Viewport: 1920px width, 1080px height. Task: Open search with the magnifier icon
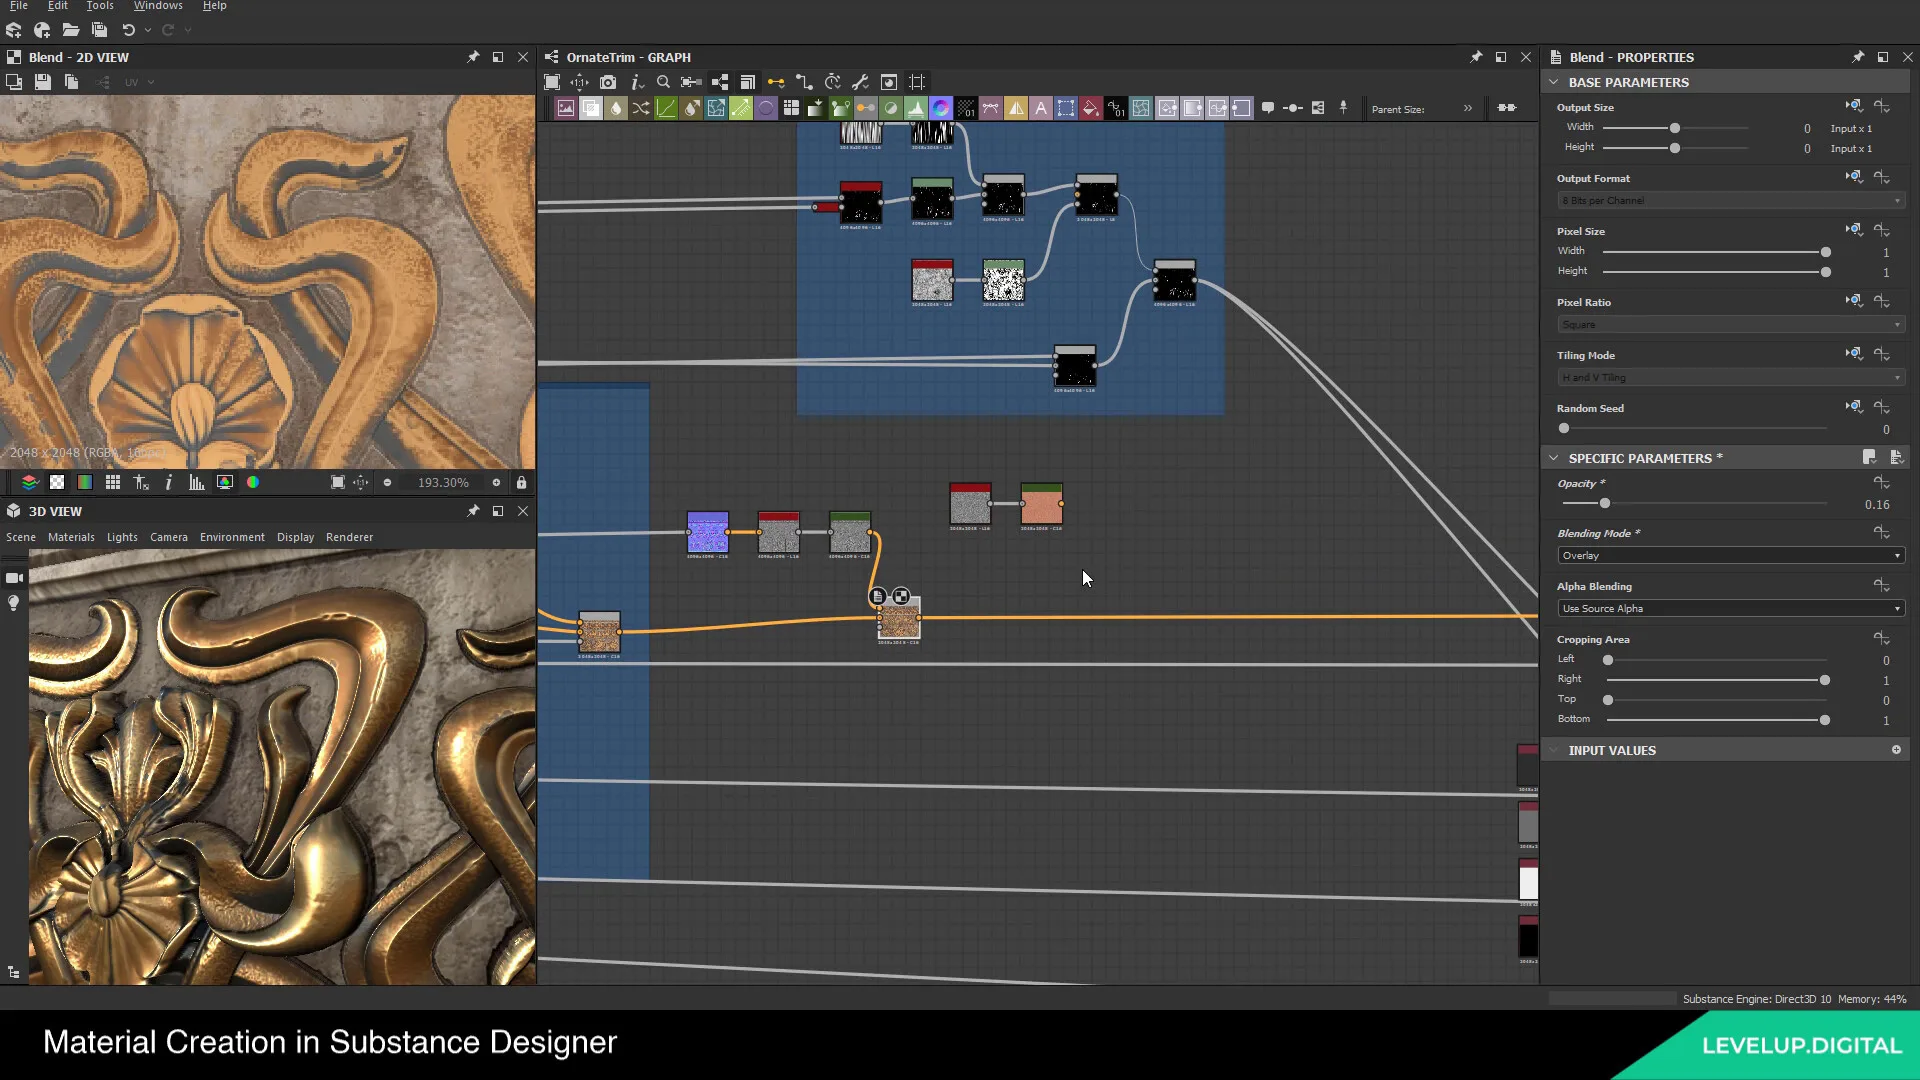[664, 82]
